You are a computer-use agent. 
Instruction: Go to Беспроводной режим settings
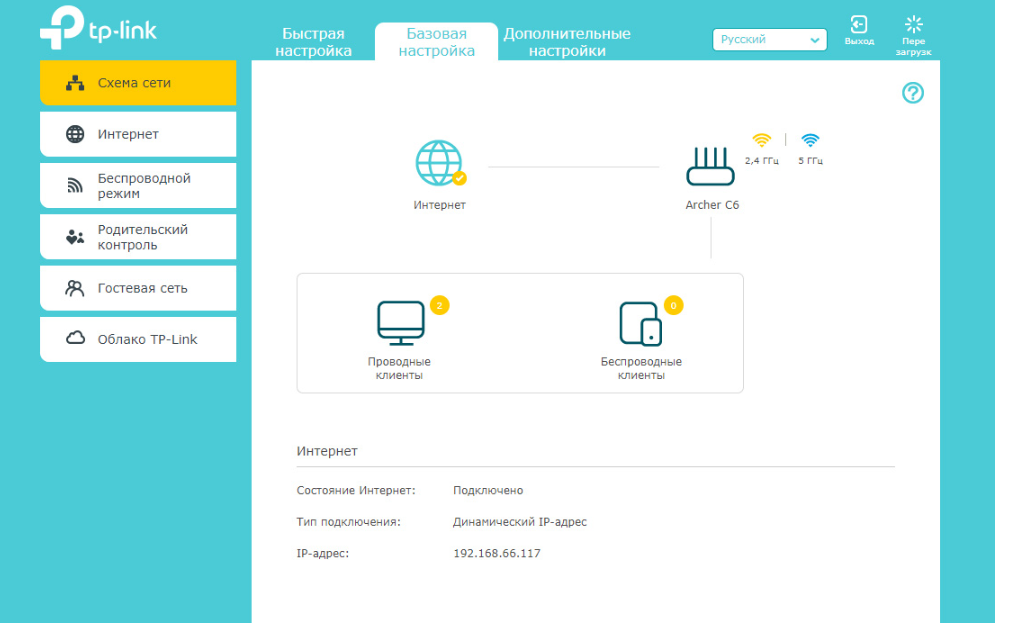[138, 185]
